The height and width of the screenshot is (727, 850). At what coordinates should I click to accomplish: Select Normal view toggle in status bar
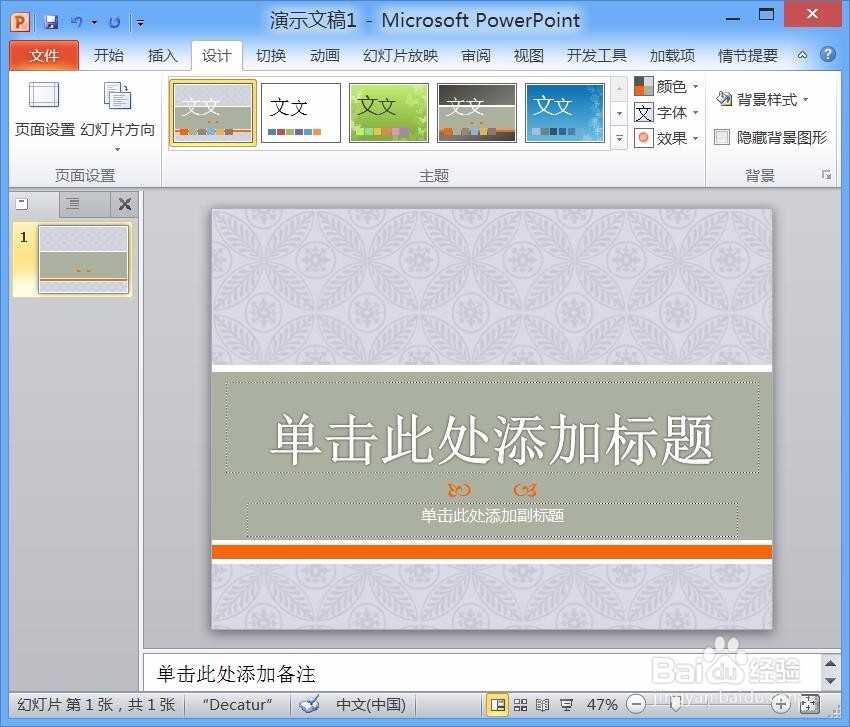tap(499, 704)
